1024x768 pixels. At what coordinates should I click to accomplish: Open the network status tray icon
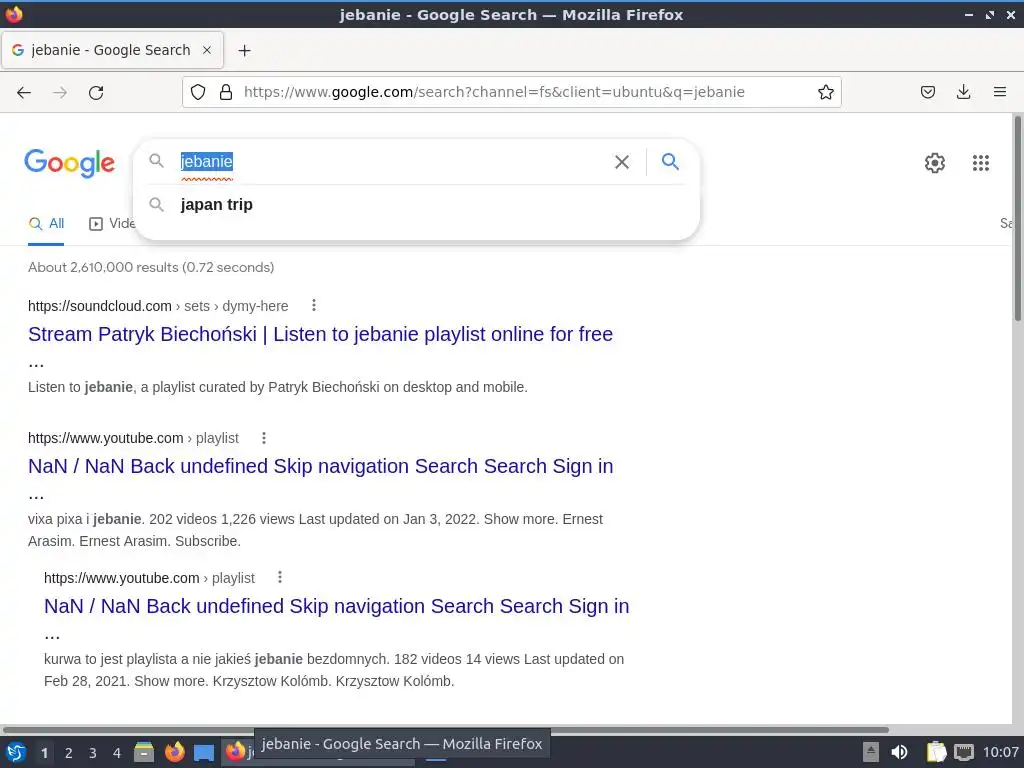point(963,752)
